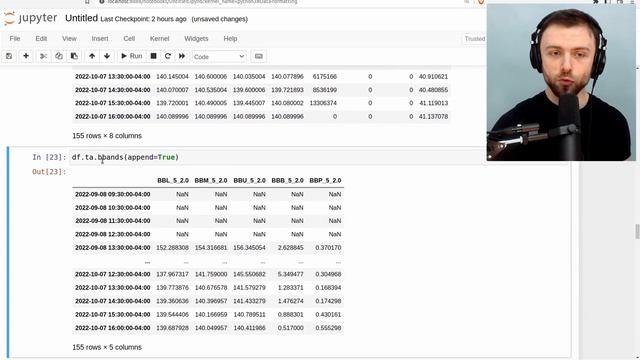Click the BBM_5_2.0 column header
The image size is (640, 360).
tap(211, 180)
